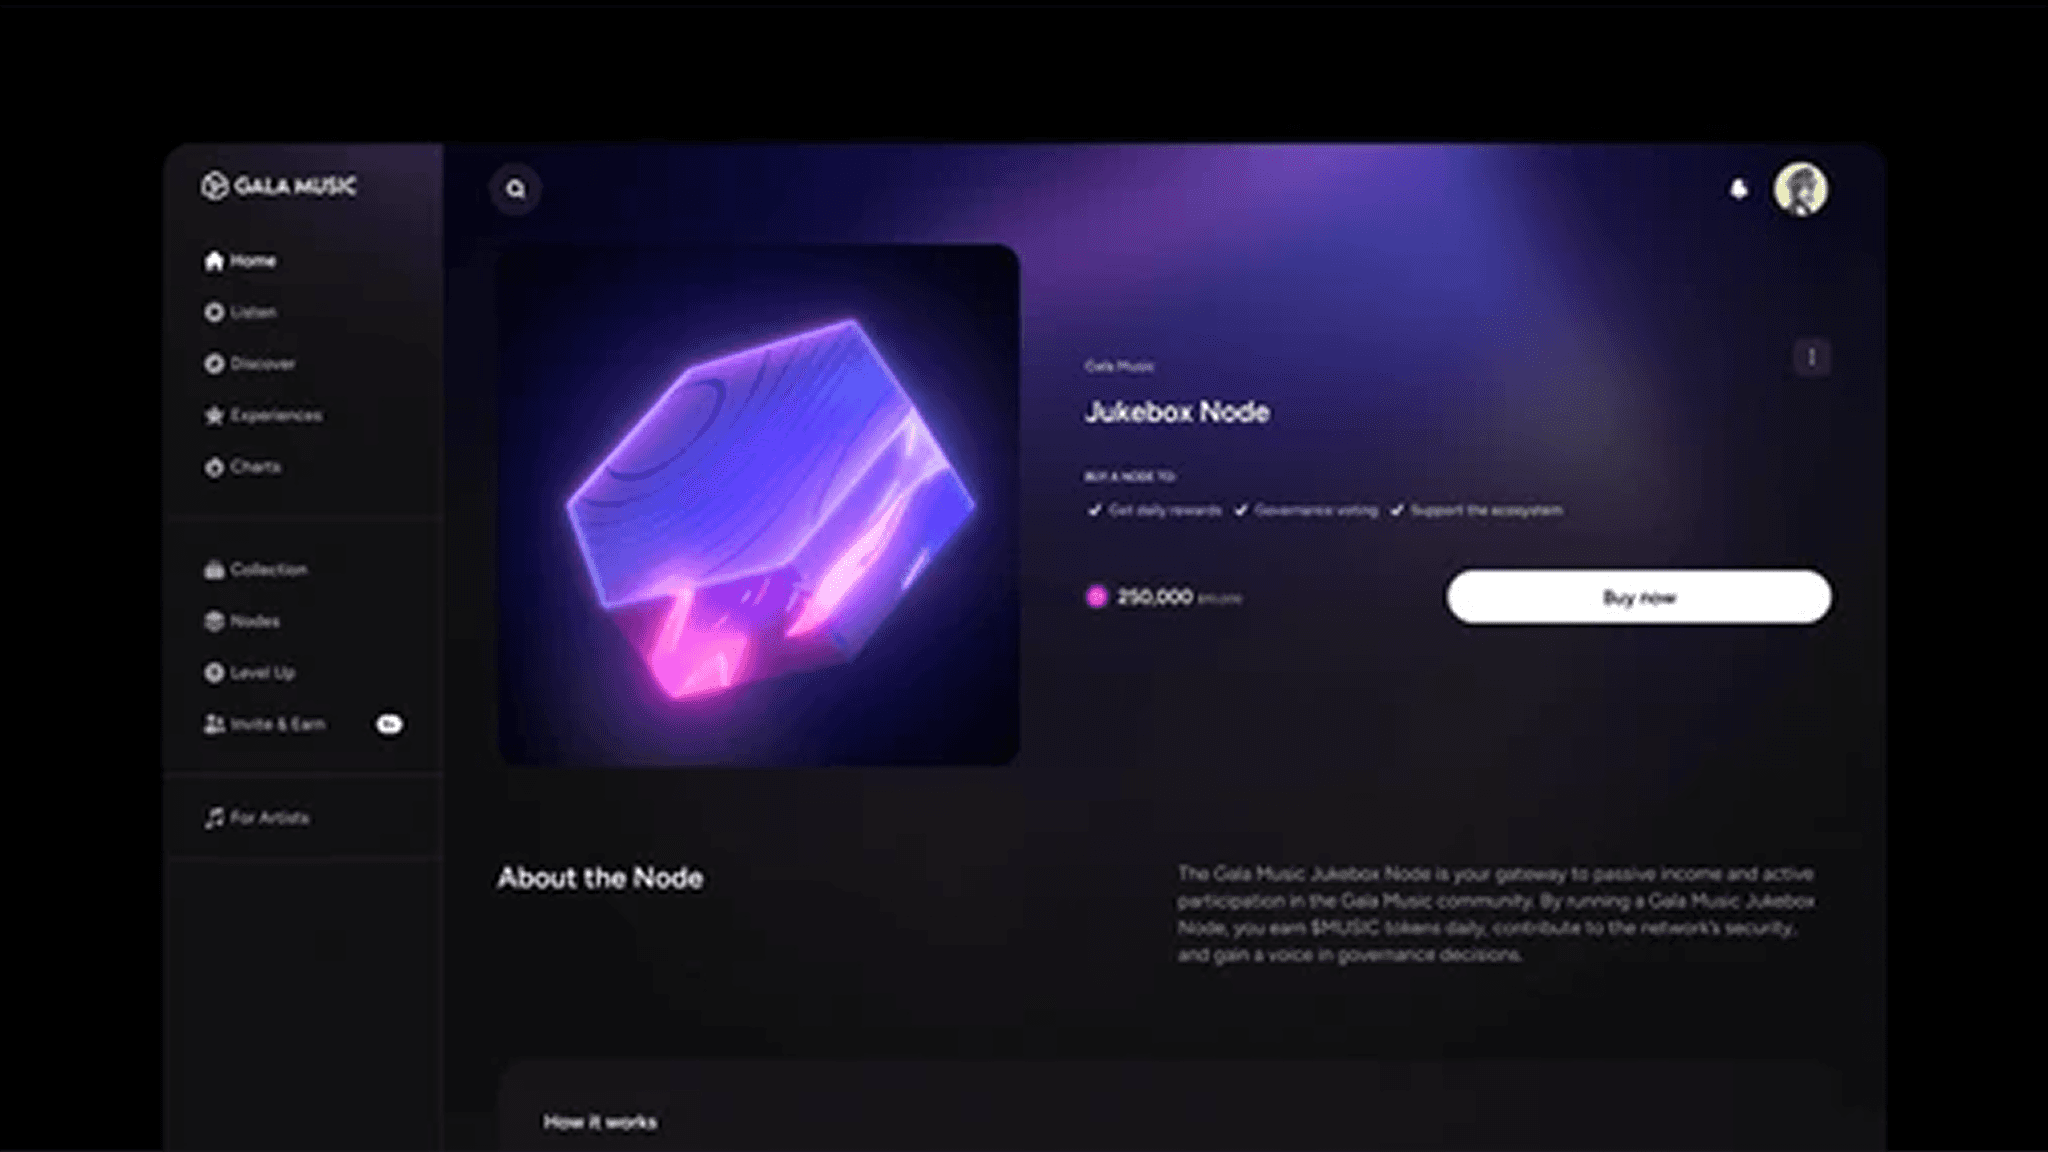Click the Jukebox Node artwork image
The image size is (2048, 1152).
point(759,505)
